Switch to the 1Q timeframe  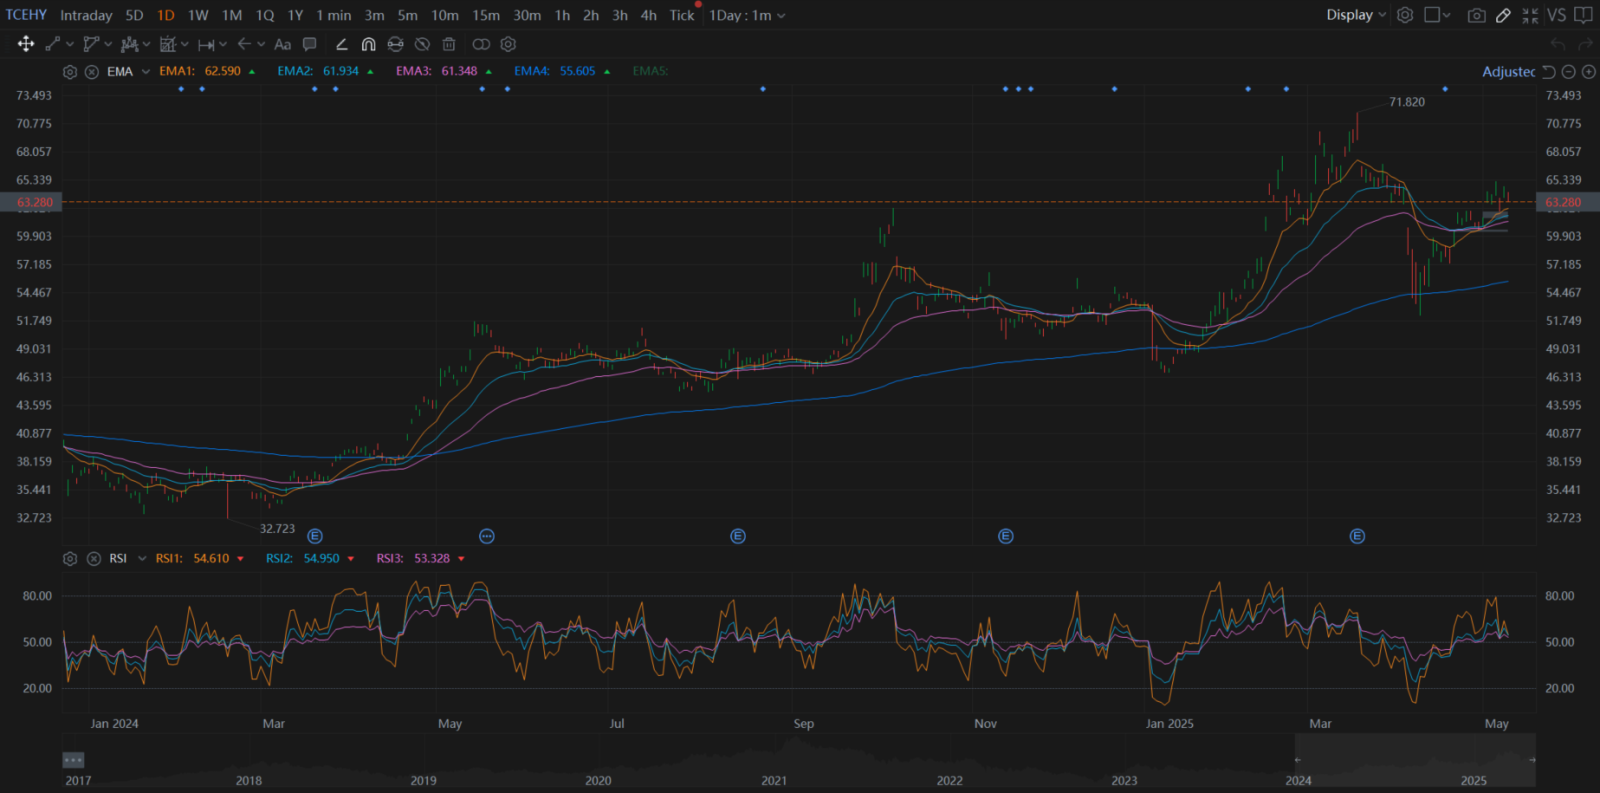264,15
